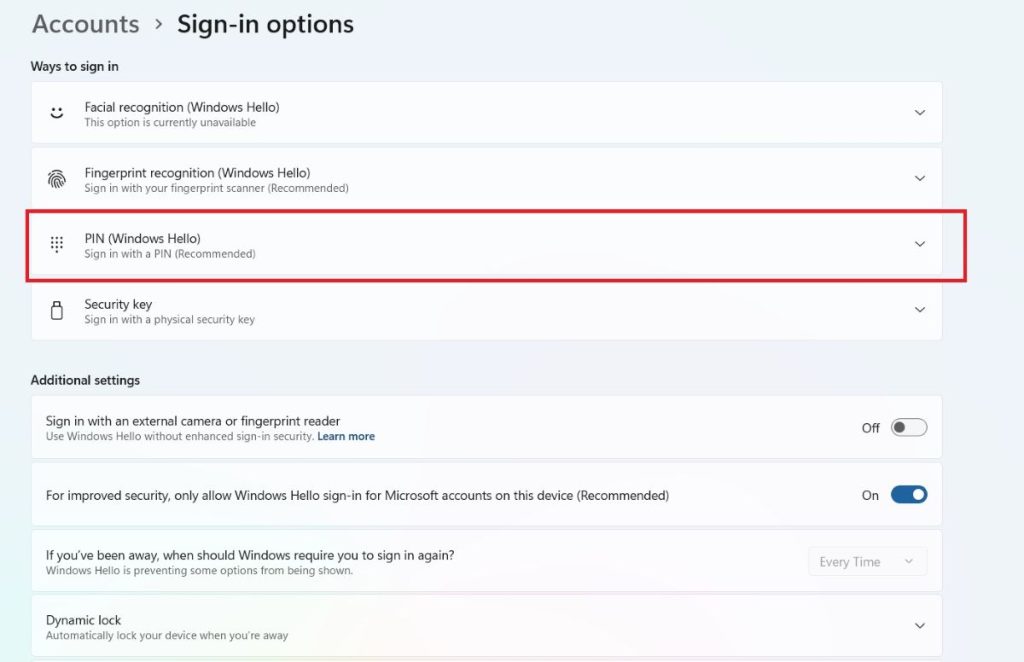1024x662 pixels.
Task: Open the Learn more link
Action: click(x=346, y=436)
